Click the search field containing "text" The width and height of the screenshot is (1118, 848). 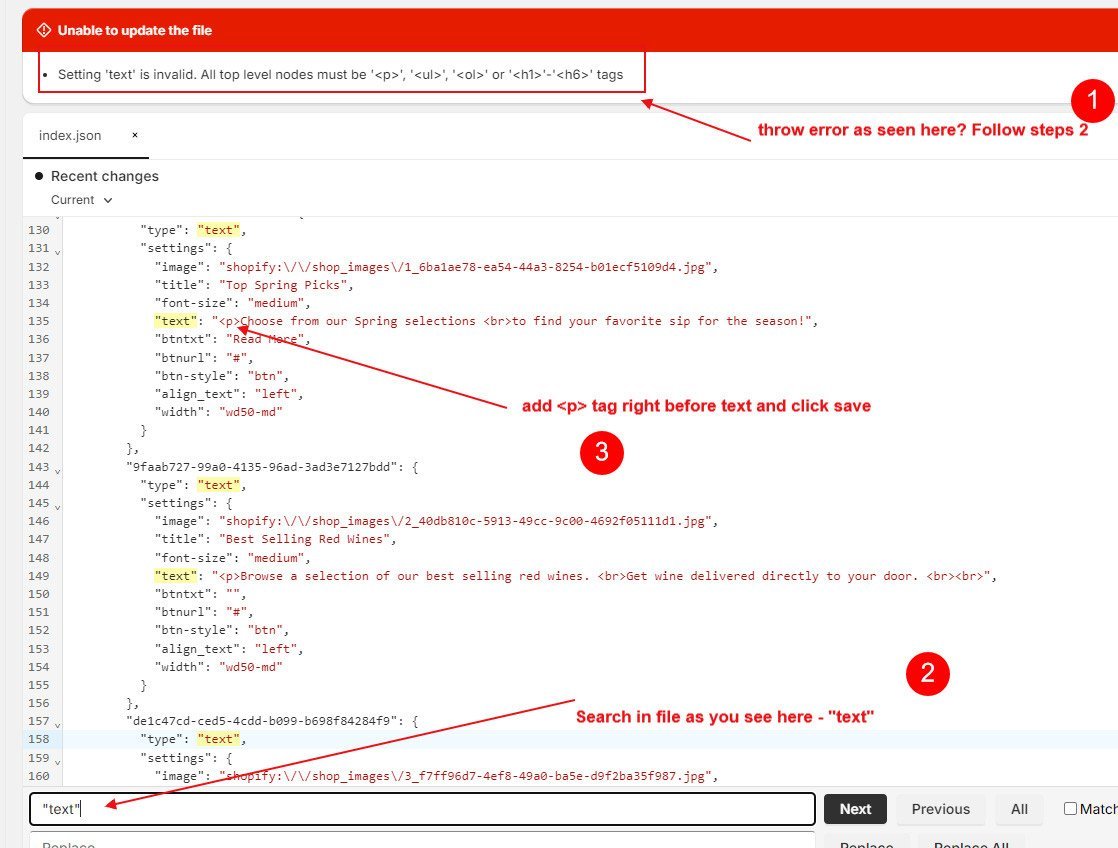(422, 809)
